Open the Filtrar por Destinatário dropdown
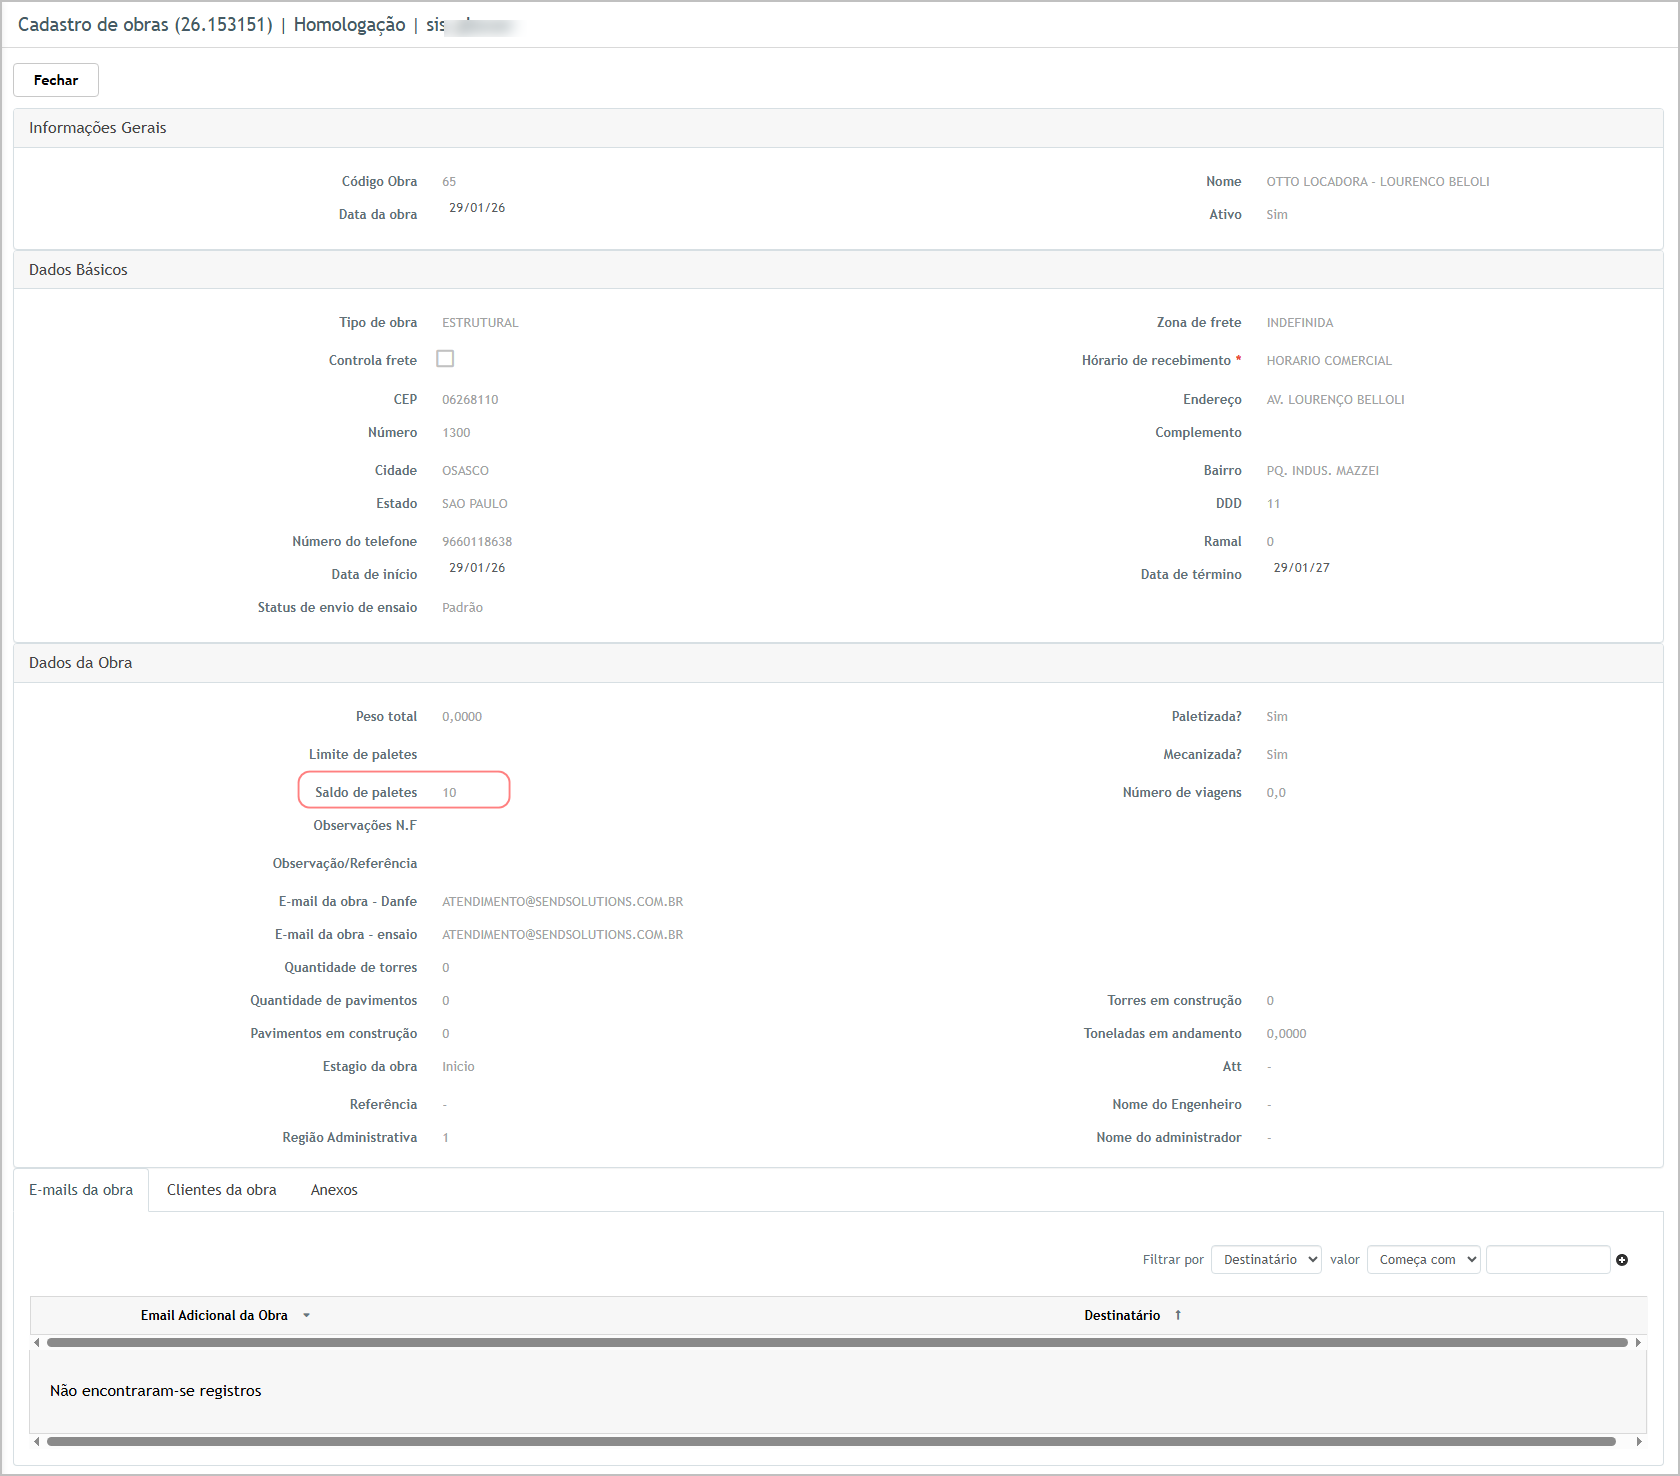 tap(1266, 1260)
